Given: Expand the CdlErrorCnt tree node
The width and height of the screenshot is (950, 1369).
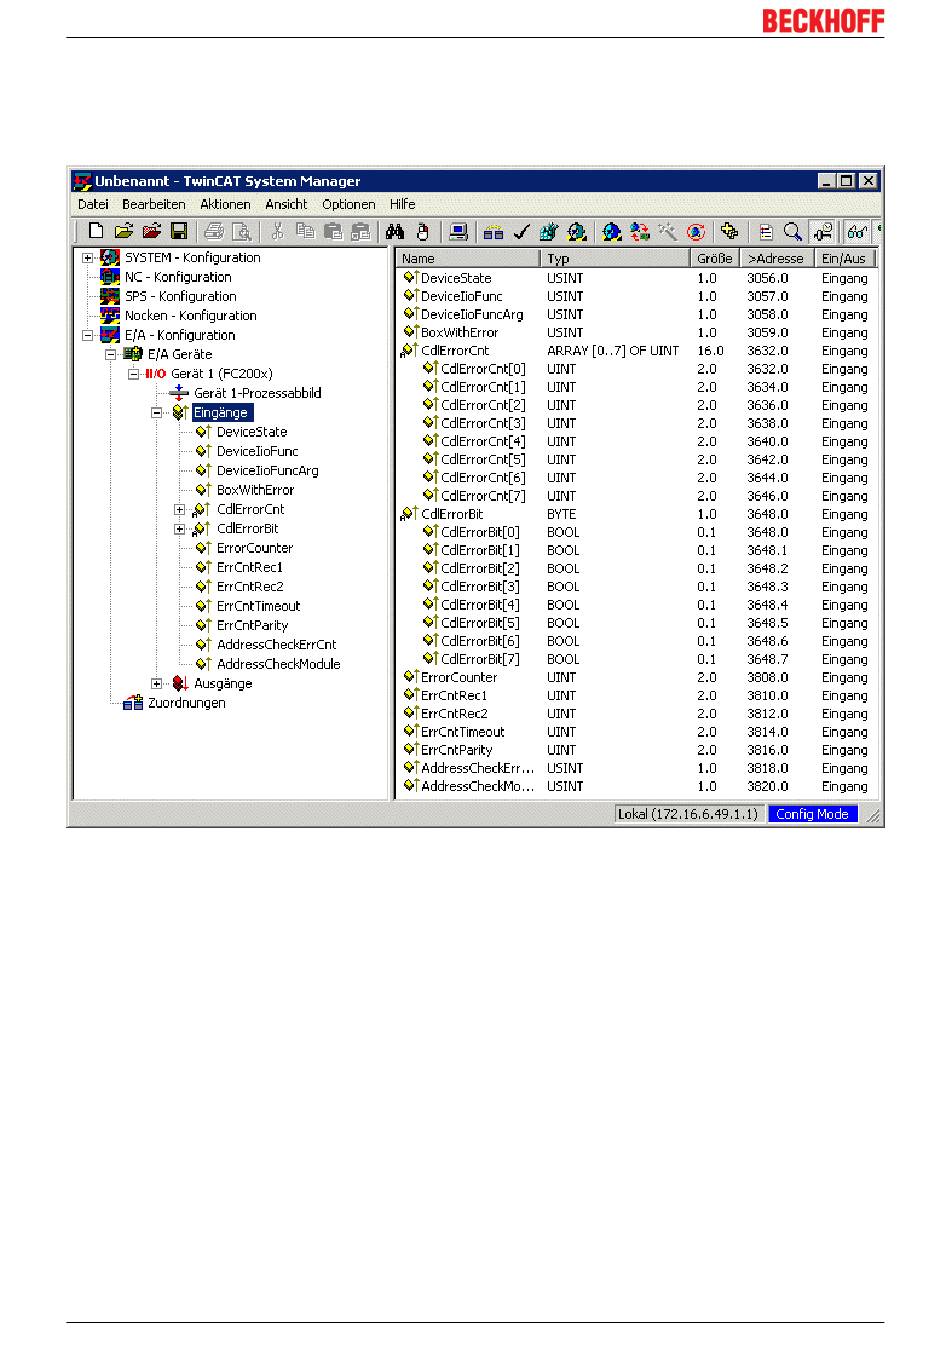Looking at the screenshot, I should [179, 509].
